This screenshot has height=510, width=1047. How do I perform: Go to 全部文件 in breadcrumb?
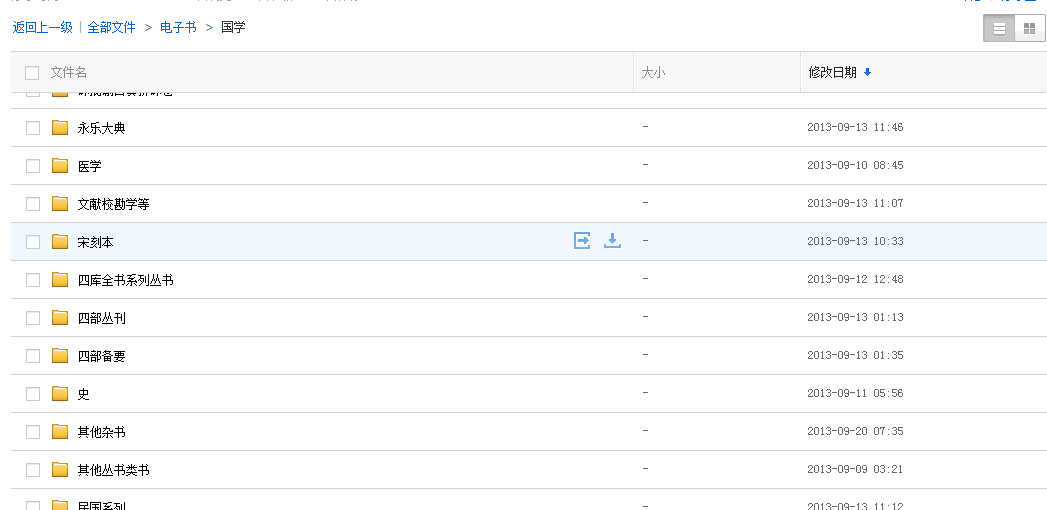(111, 28)
